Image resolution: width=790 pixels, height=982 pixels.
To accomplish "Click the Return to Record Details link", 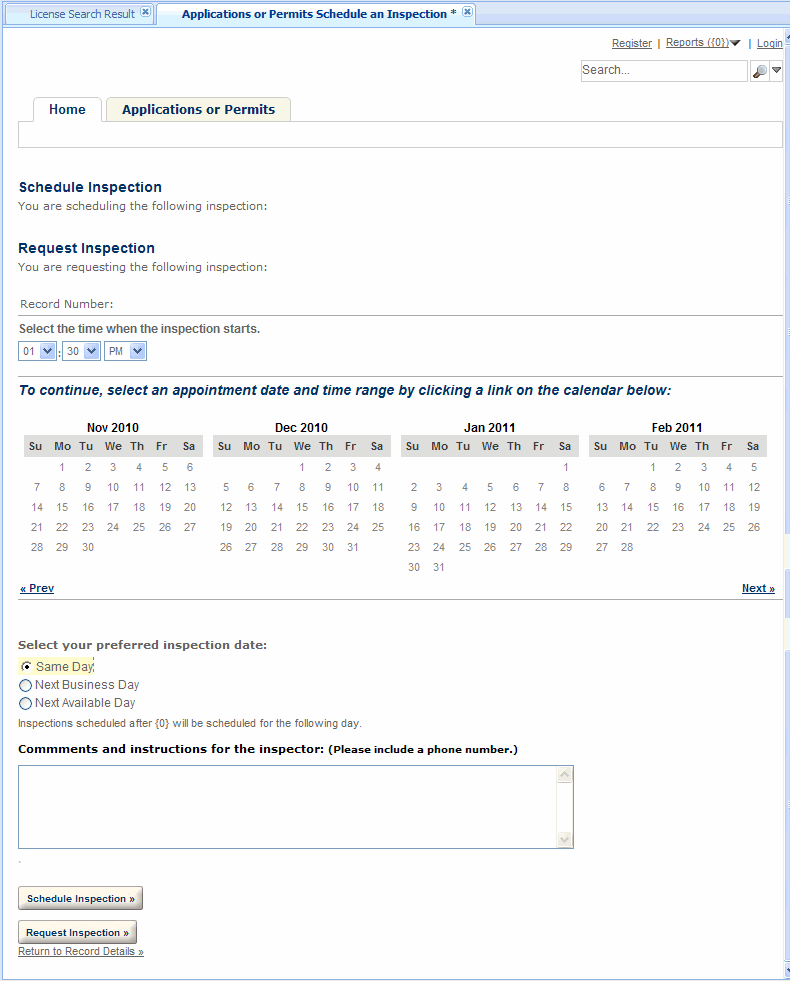I will (x=81, y=952).
